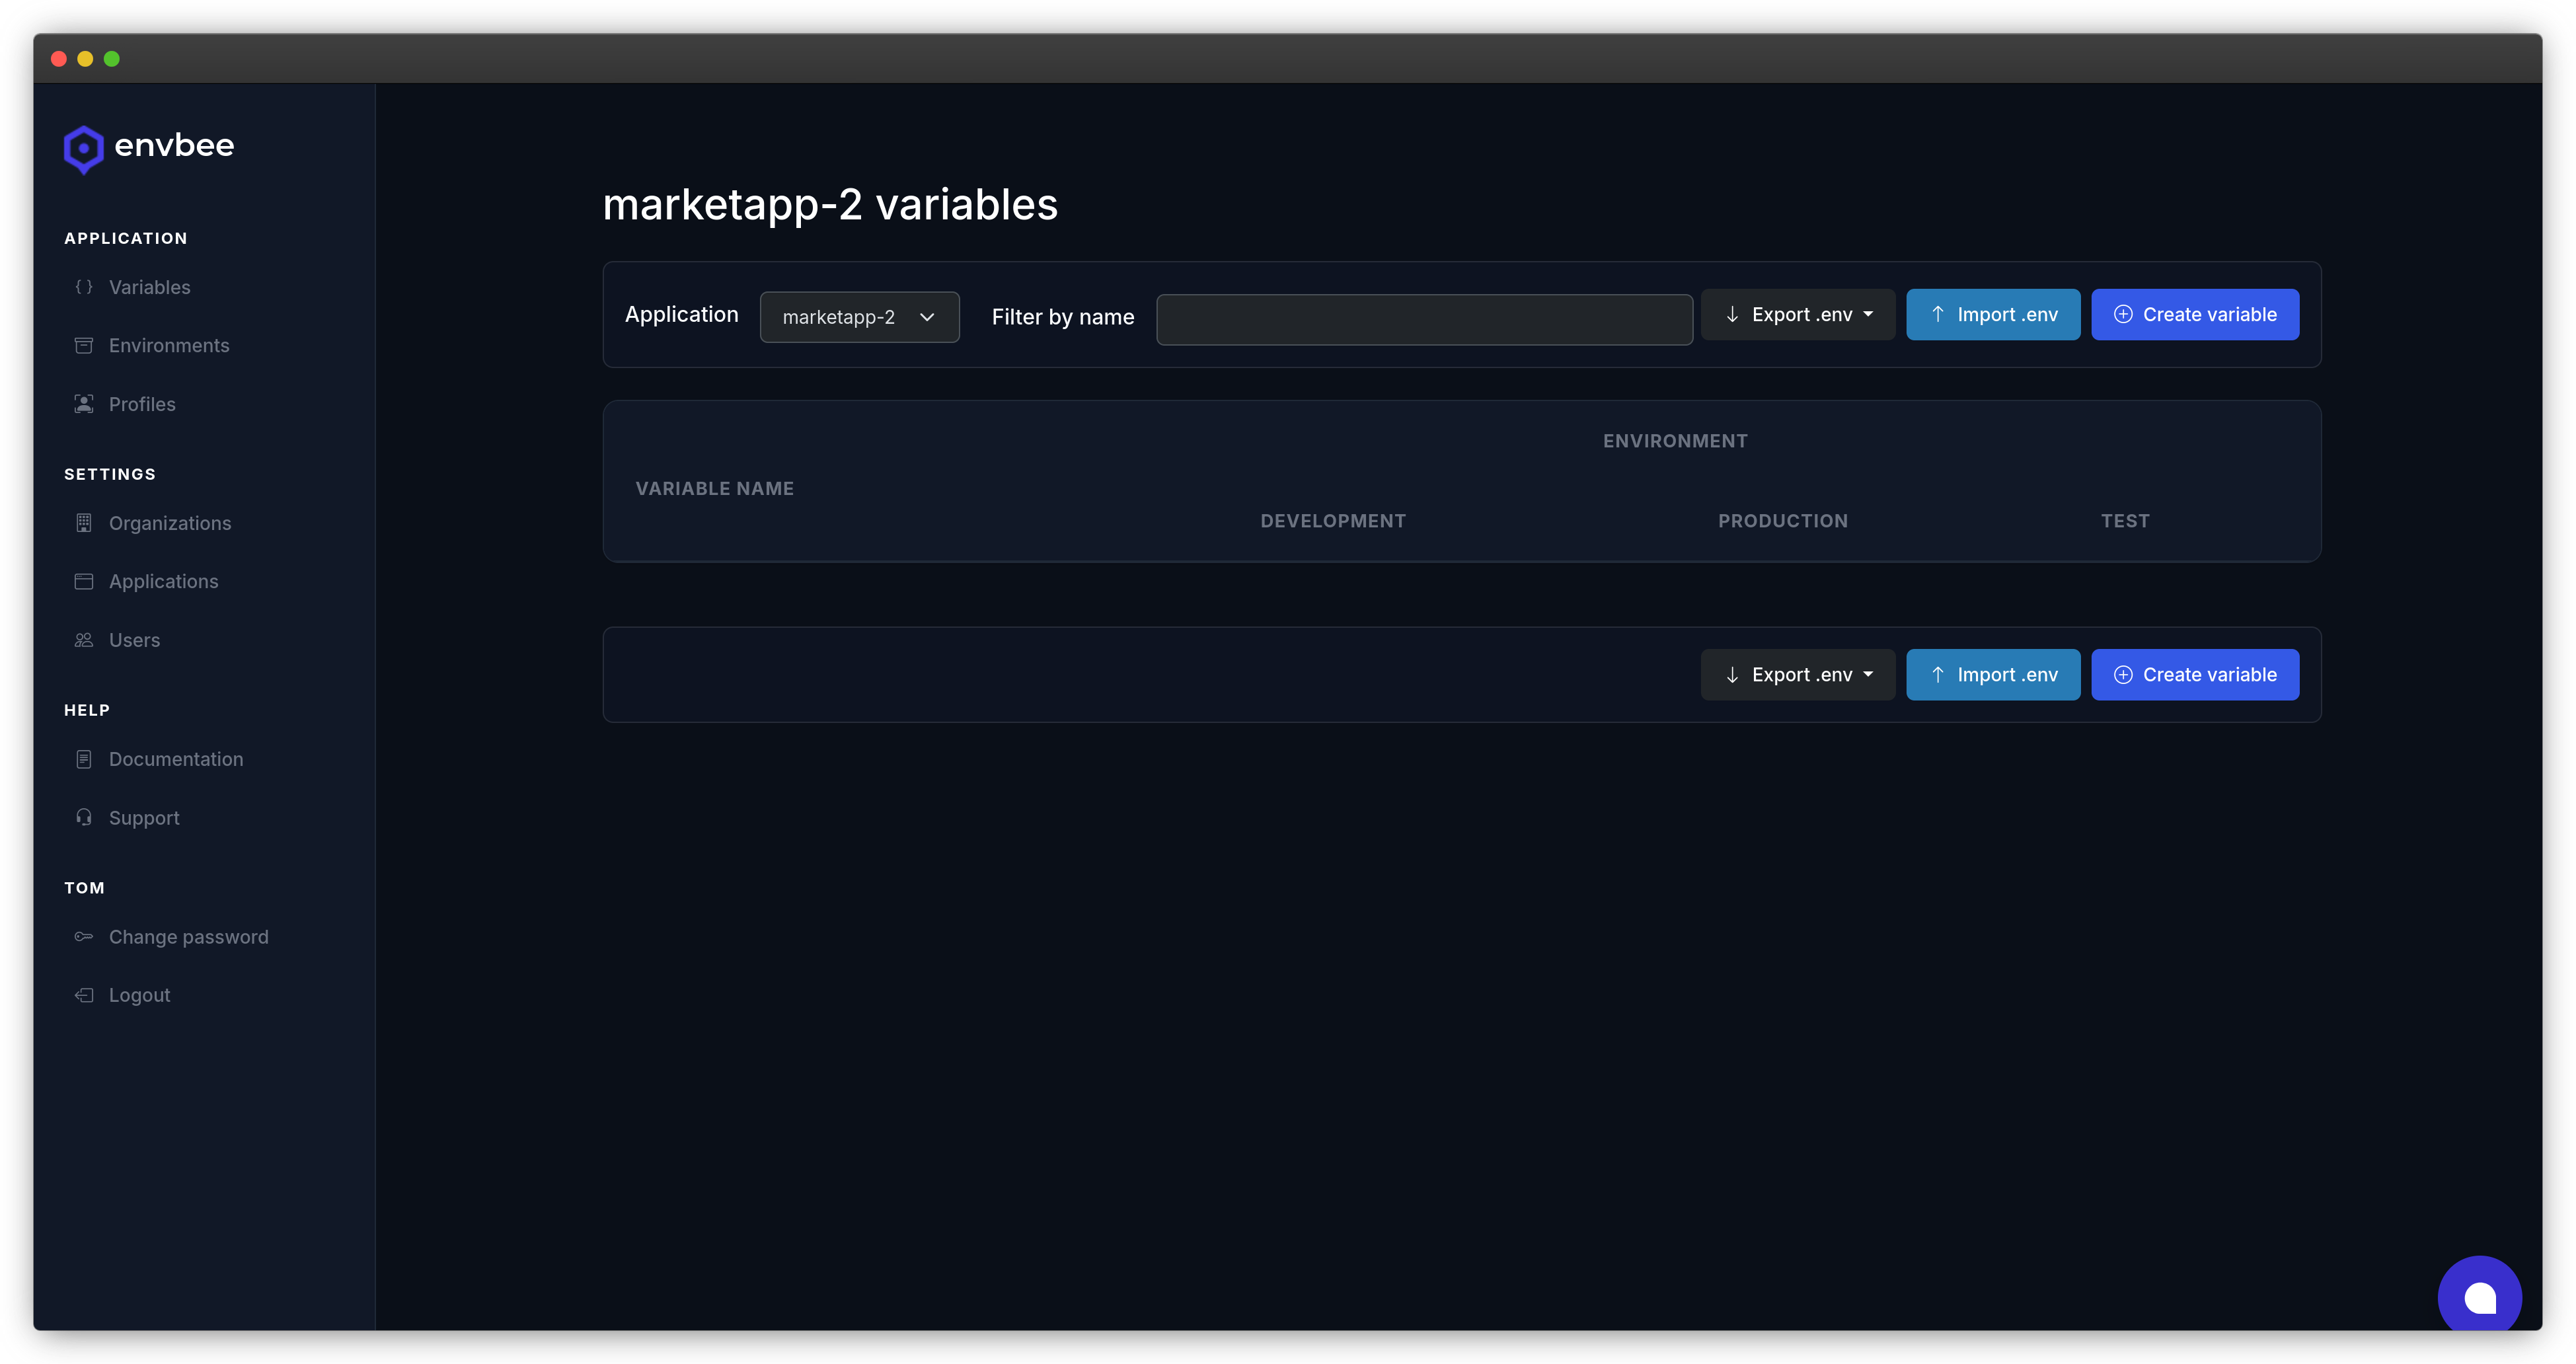Screen dimensions: 2576x1364
Task: Open Environments from the sidebar icon
Action: pyautogui.click(x=84, y=345)
